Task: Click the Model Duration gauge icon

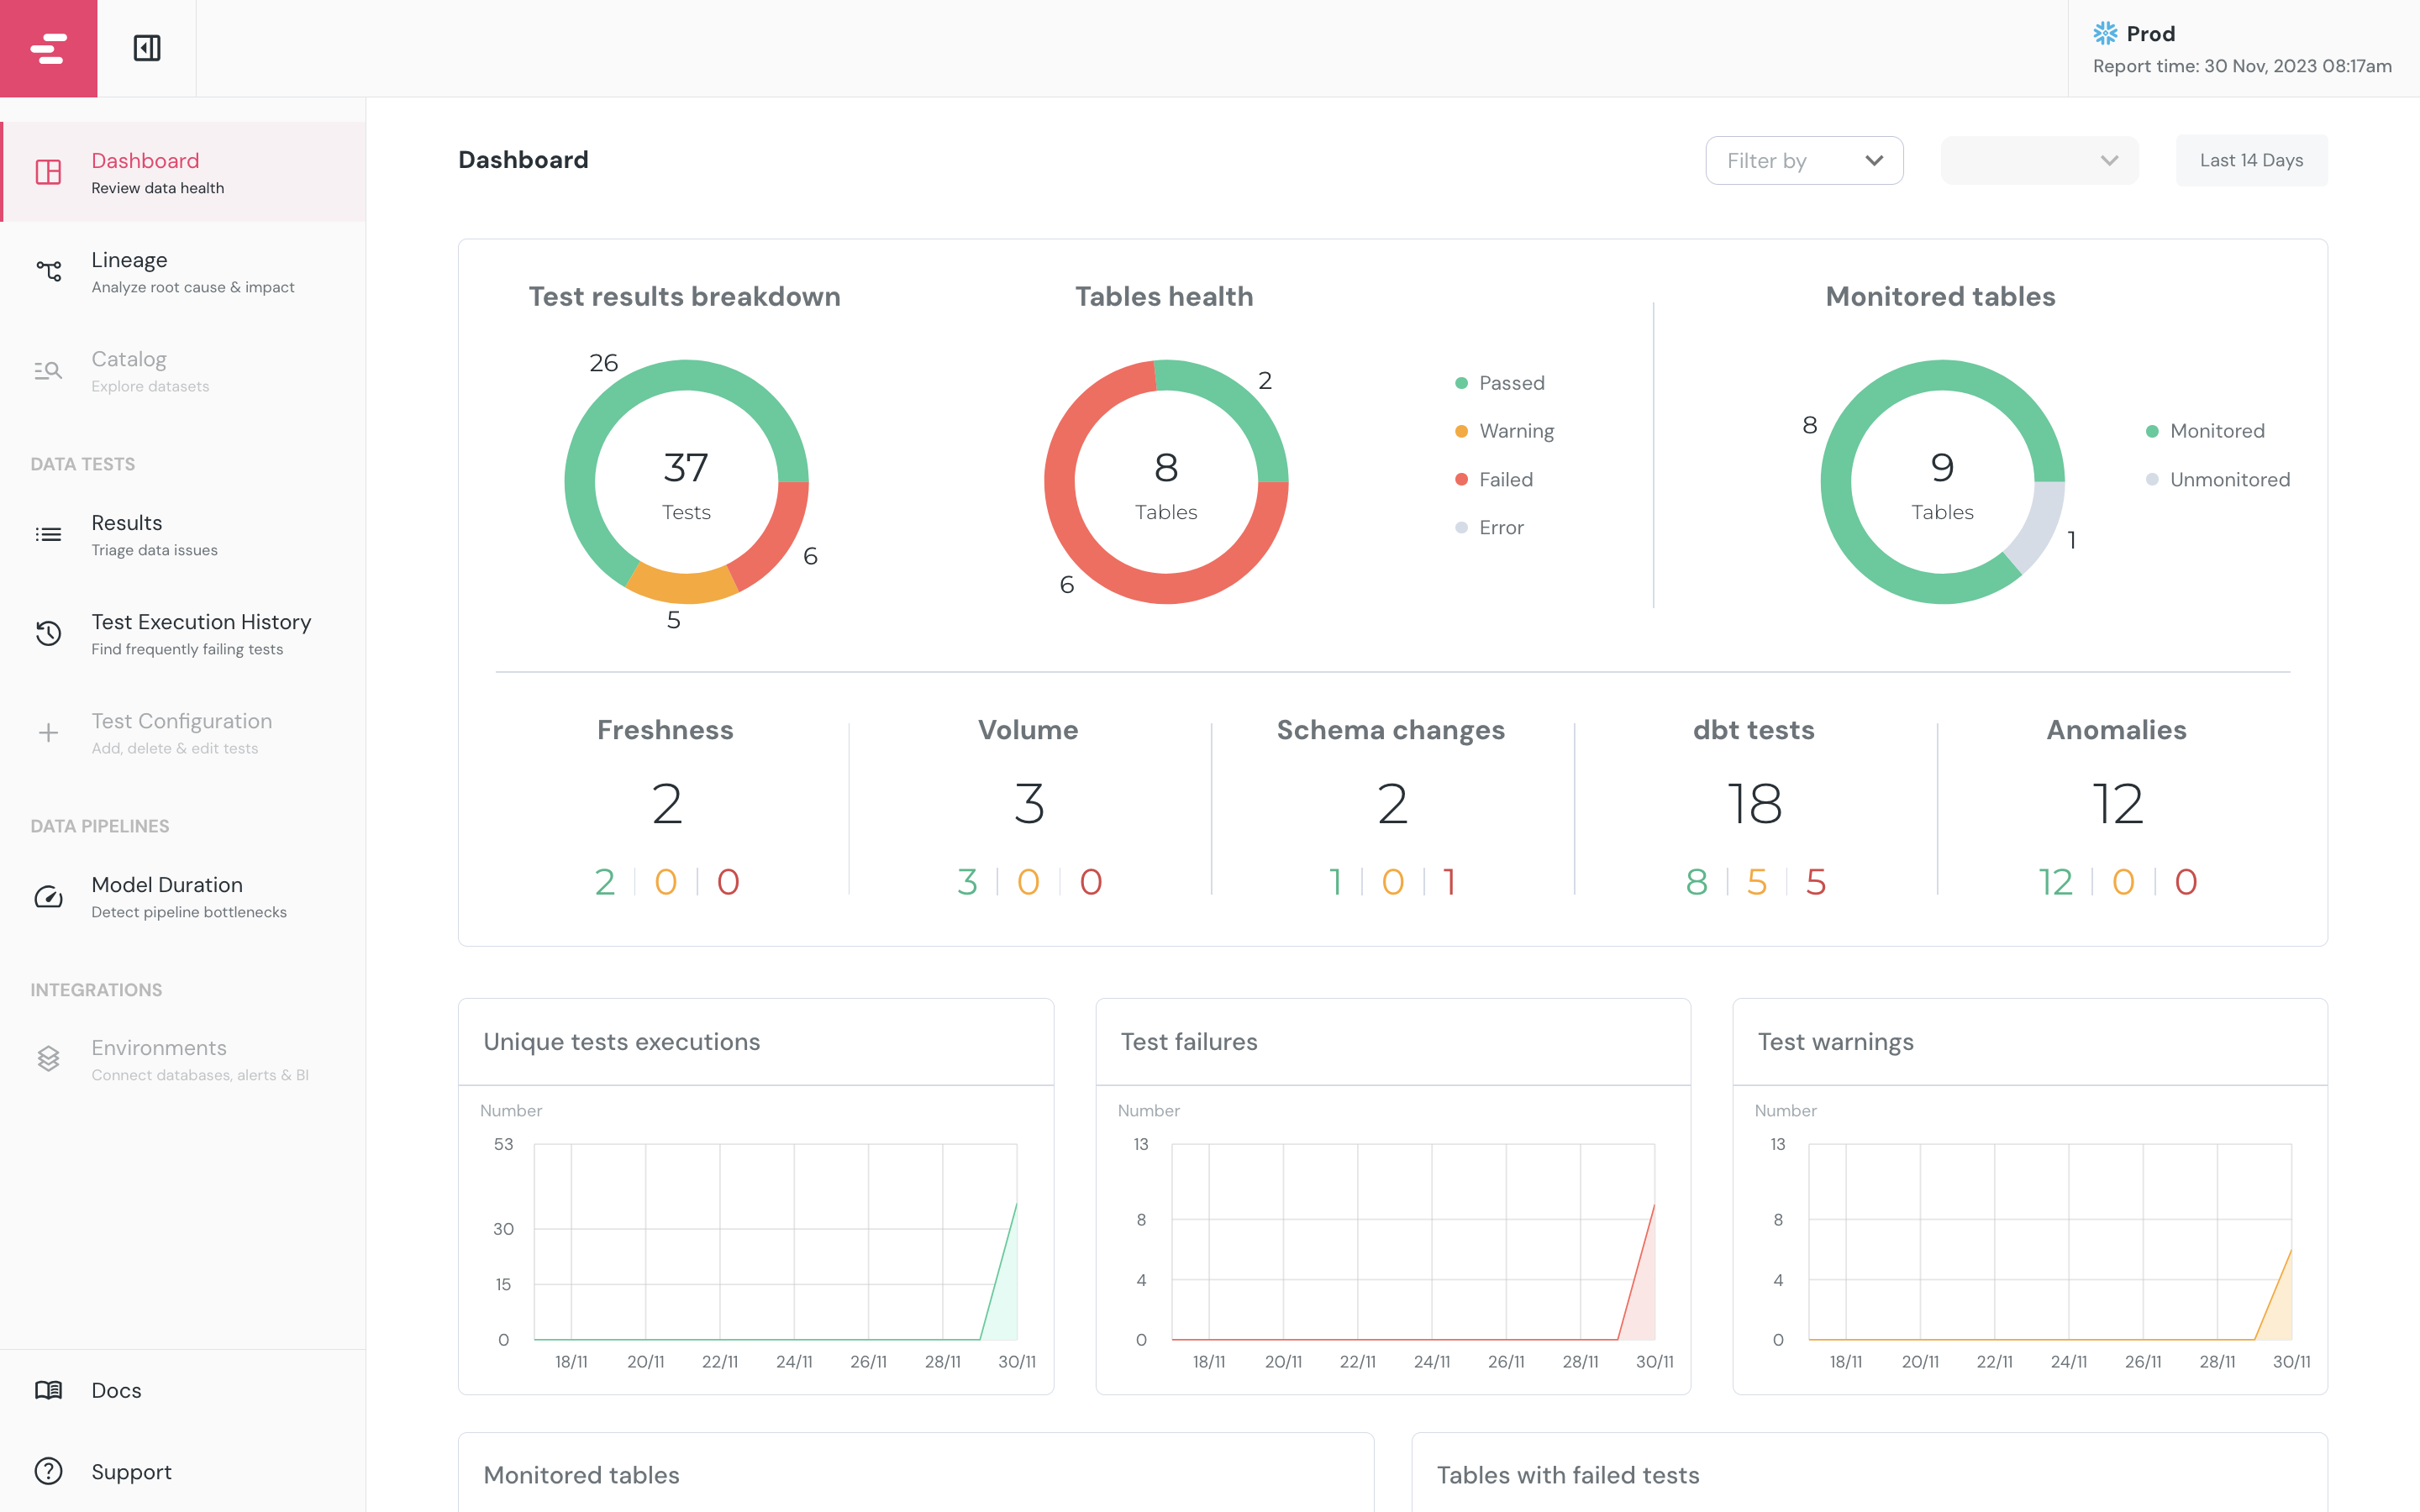Action: [x=48, y=896]
